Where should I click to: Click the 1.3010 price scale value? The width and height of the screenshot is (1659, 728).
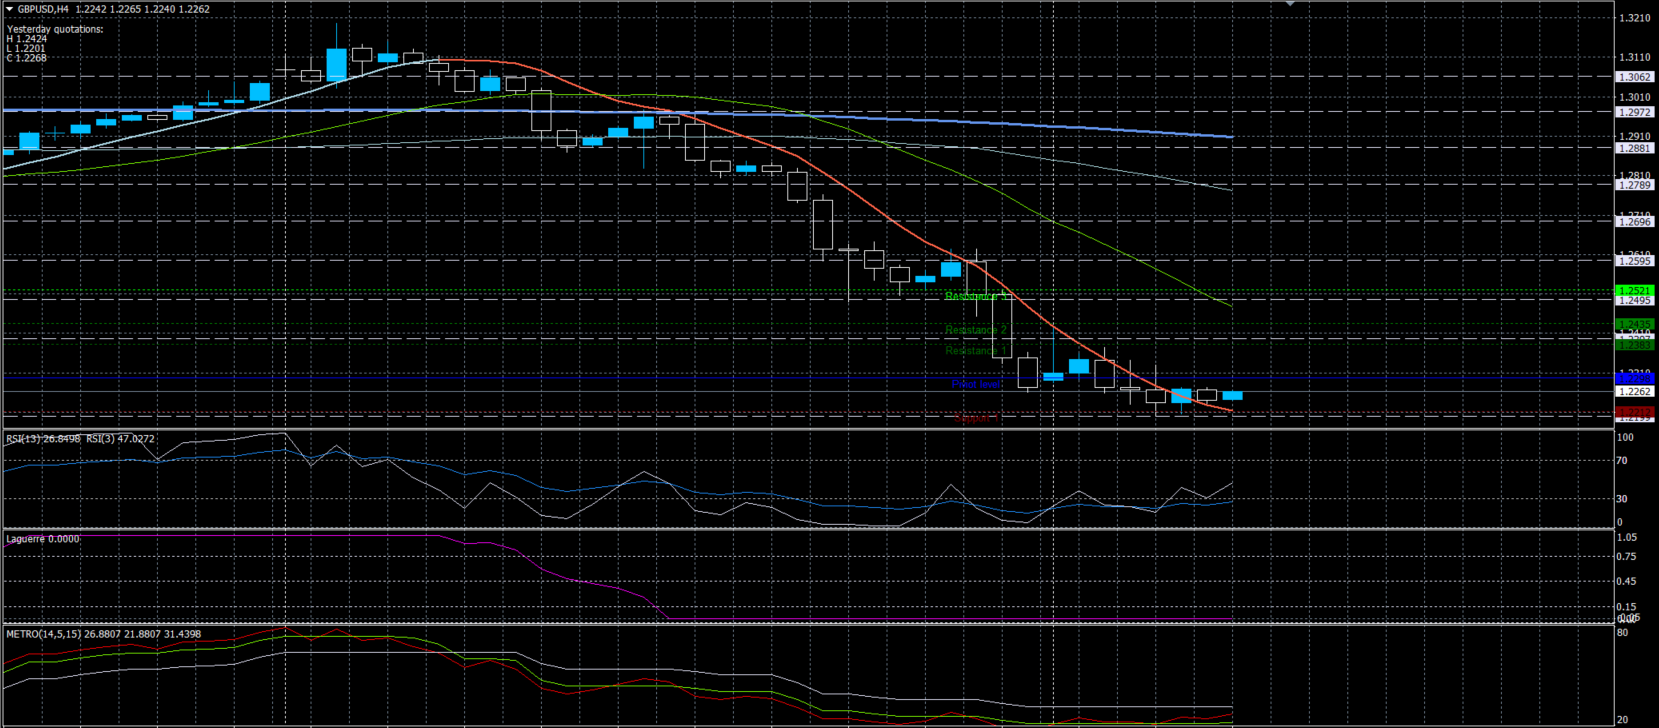[x=1635, y=98]
